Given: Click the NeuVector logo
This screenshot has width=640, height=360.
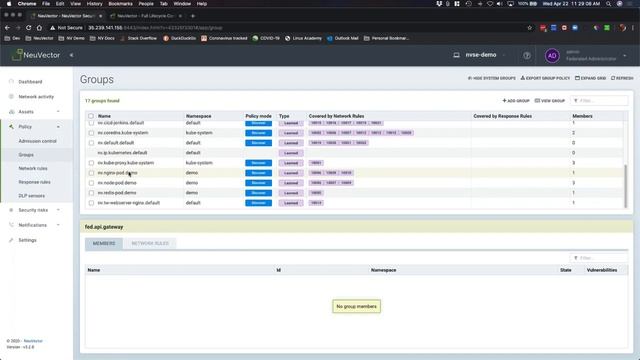Looking at the screenshot, I should tap(36, 55).
